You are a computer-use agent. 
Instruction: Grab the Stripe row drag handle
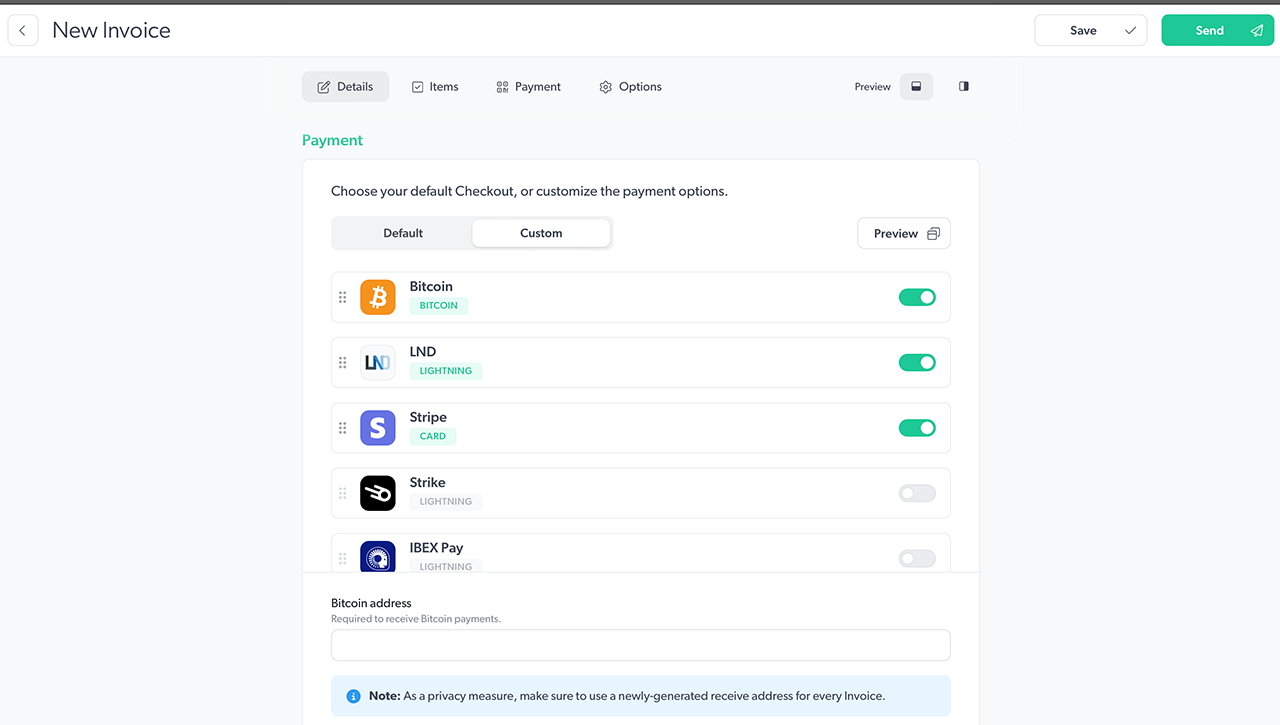pos(342,428)
